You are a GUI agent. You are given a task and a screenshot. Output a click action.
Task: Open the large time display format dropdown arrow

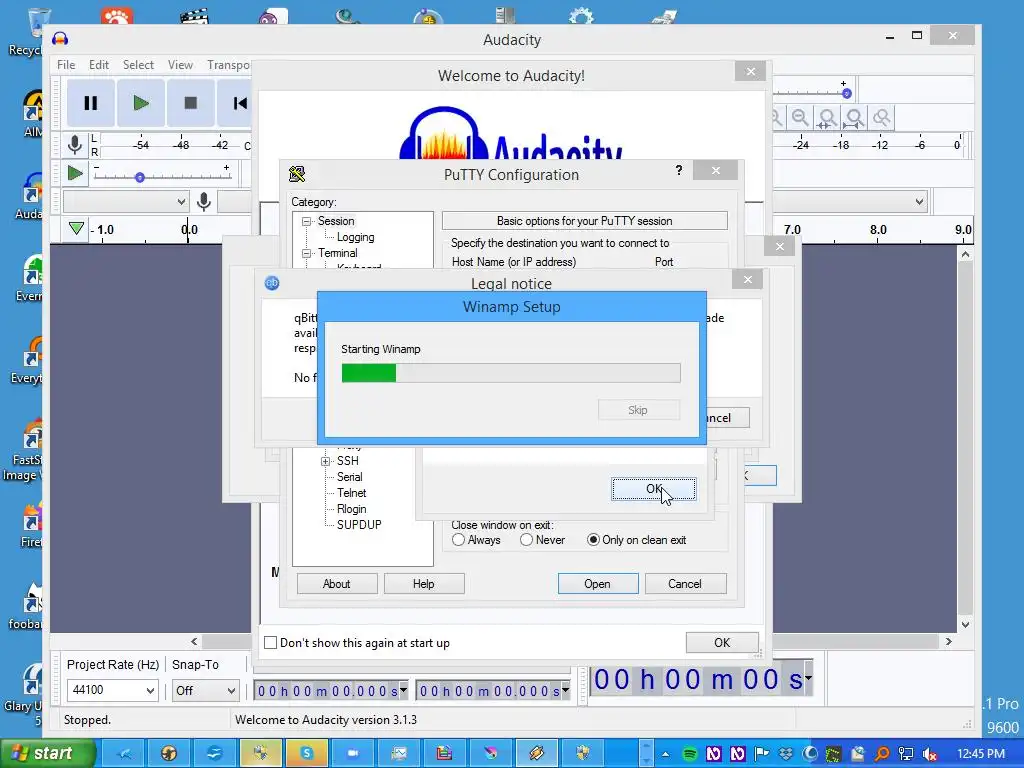[x=808, y=677]
